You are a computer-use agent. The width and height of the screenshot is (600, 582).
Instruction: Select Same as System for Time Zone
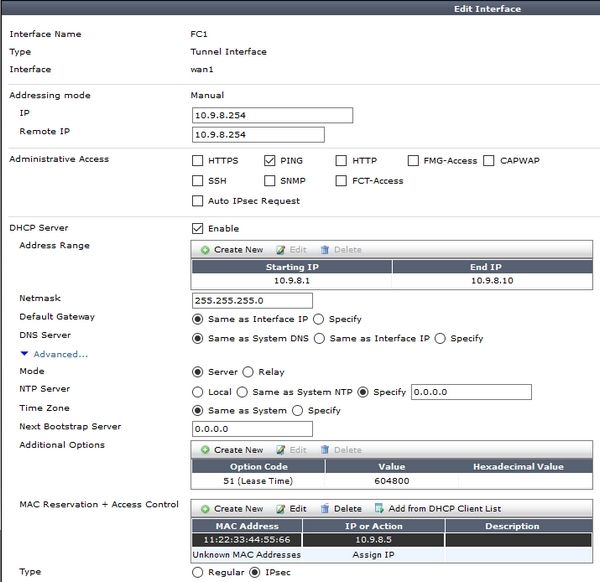[x=197, y=411]
